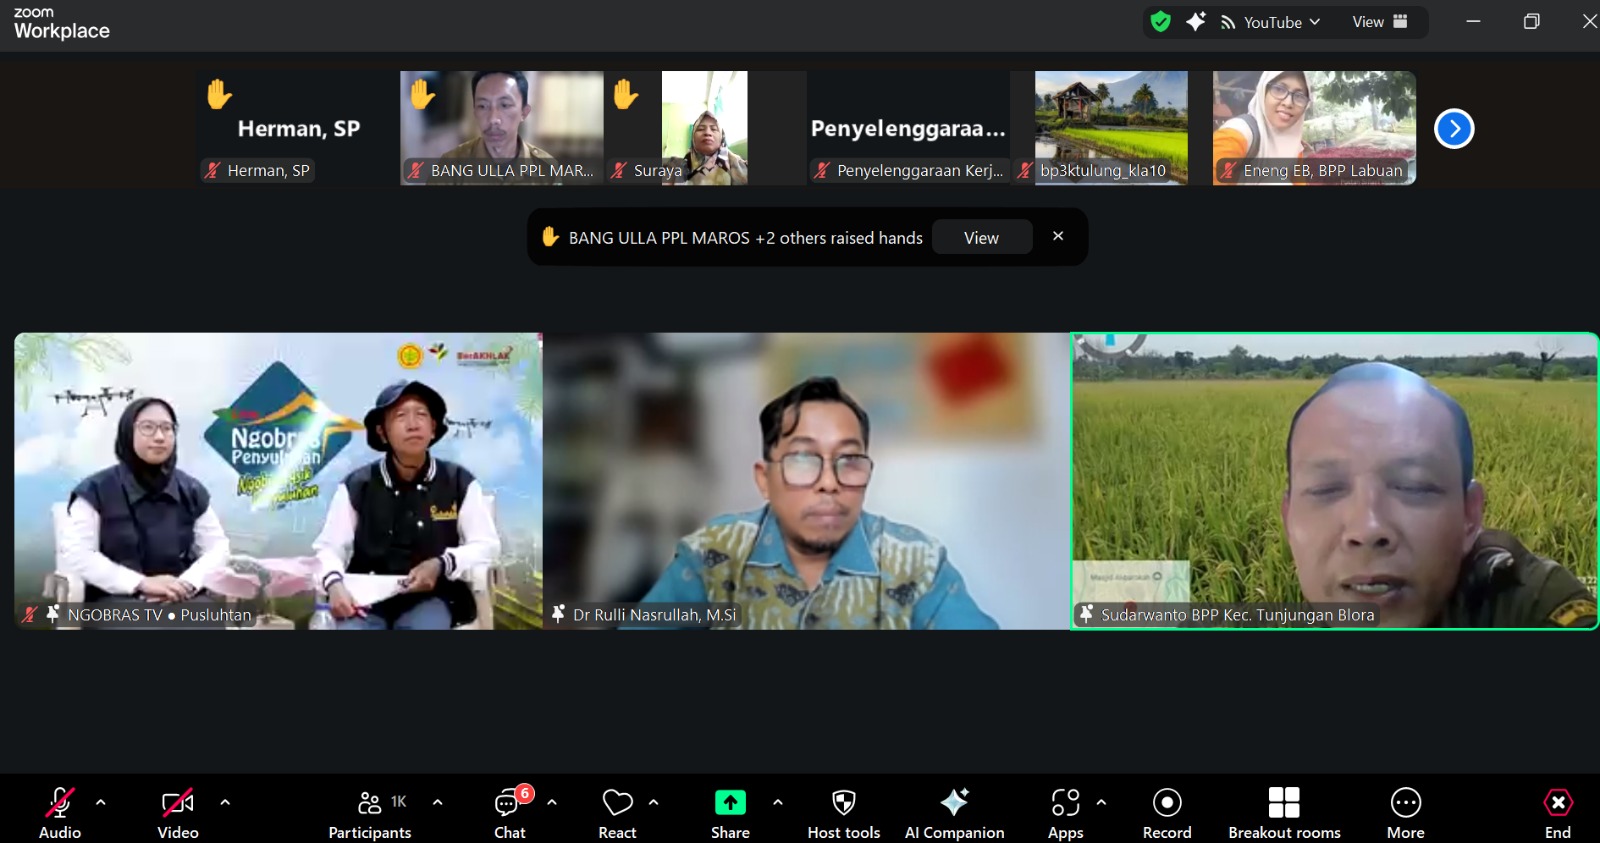This screenshot has width=1600, height=843.
Task: Select bp3ktulung_kla10 video thumbnail
Action: coord(1111,128)
